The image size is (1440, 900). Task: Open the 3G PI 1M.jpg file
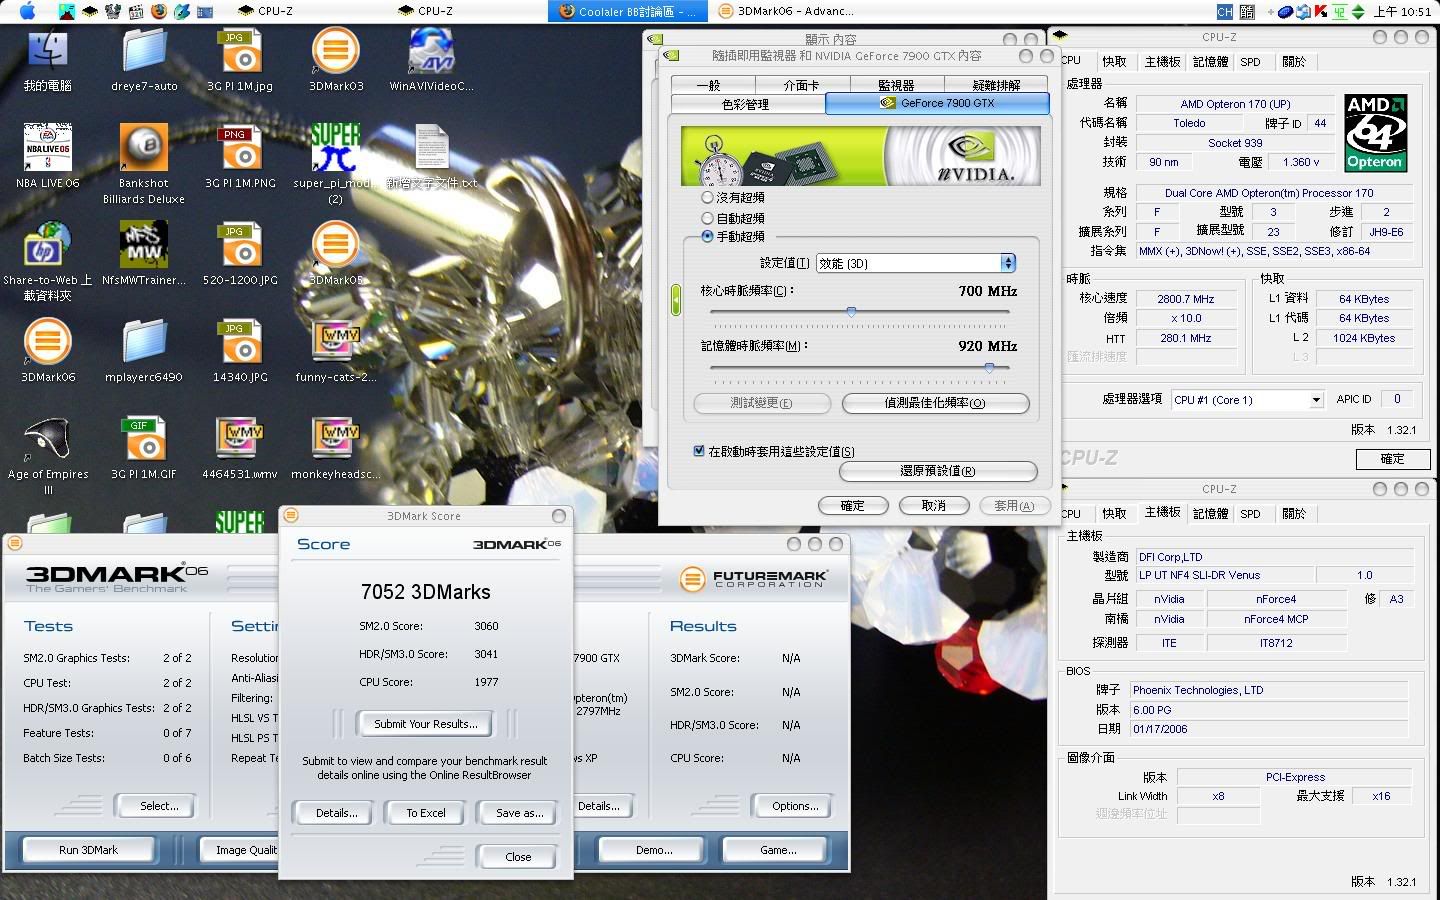[240, 60]
